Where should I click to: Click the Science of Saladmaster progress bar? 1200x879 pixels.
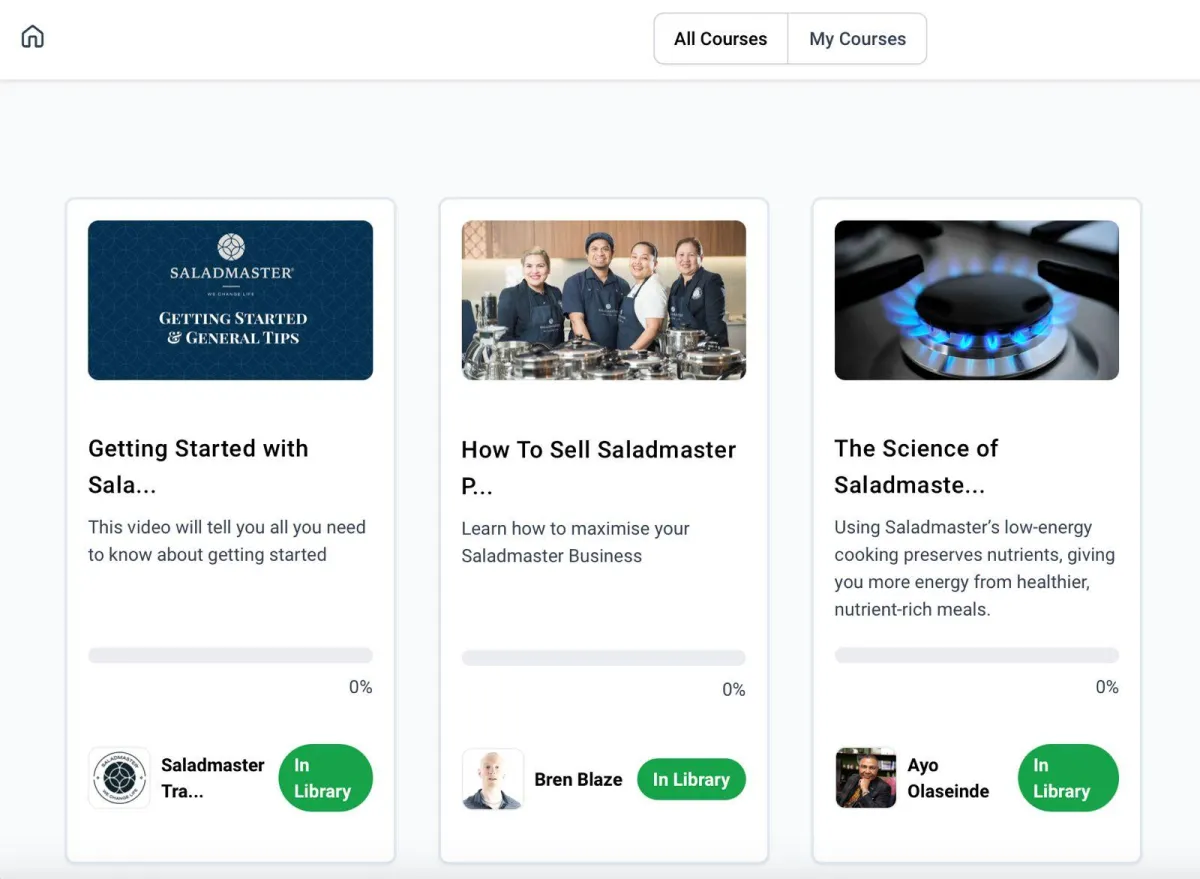tap(977, 656)
